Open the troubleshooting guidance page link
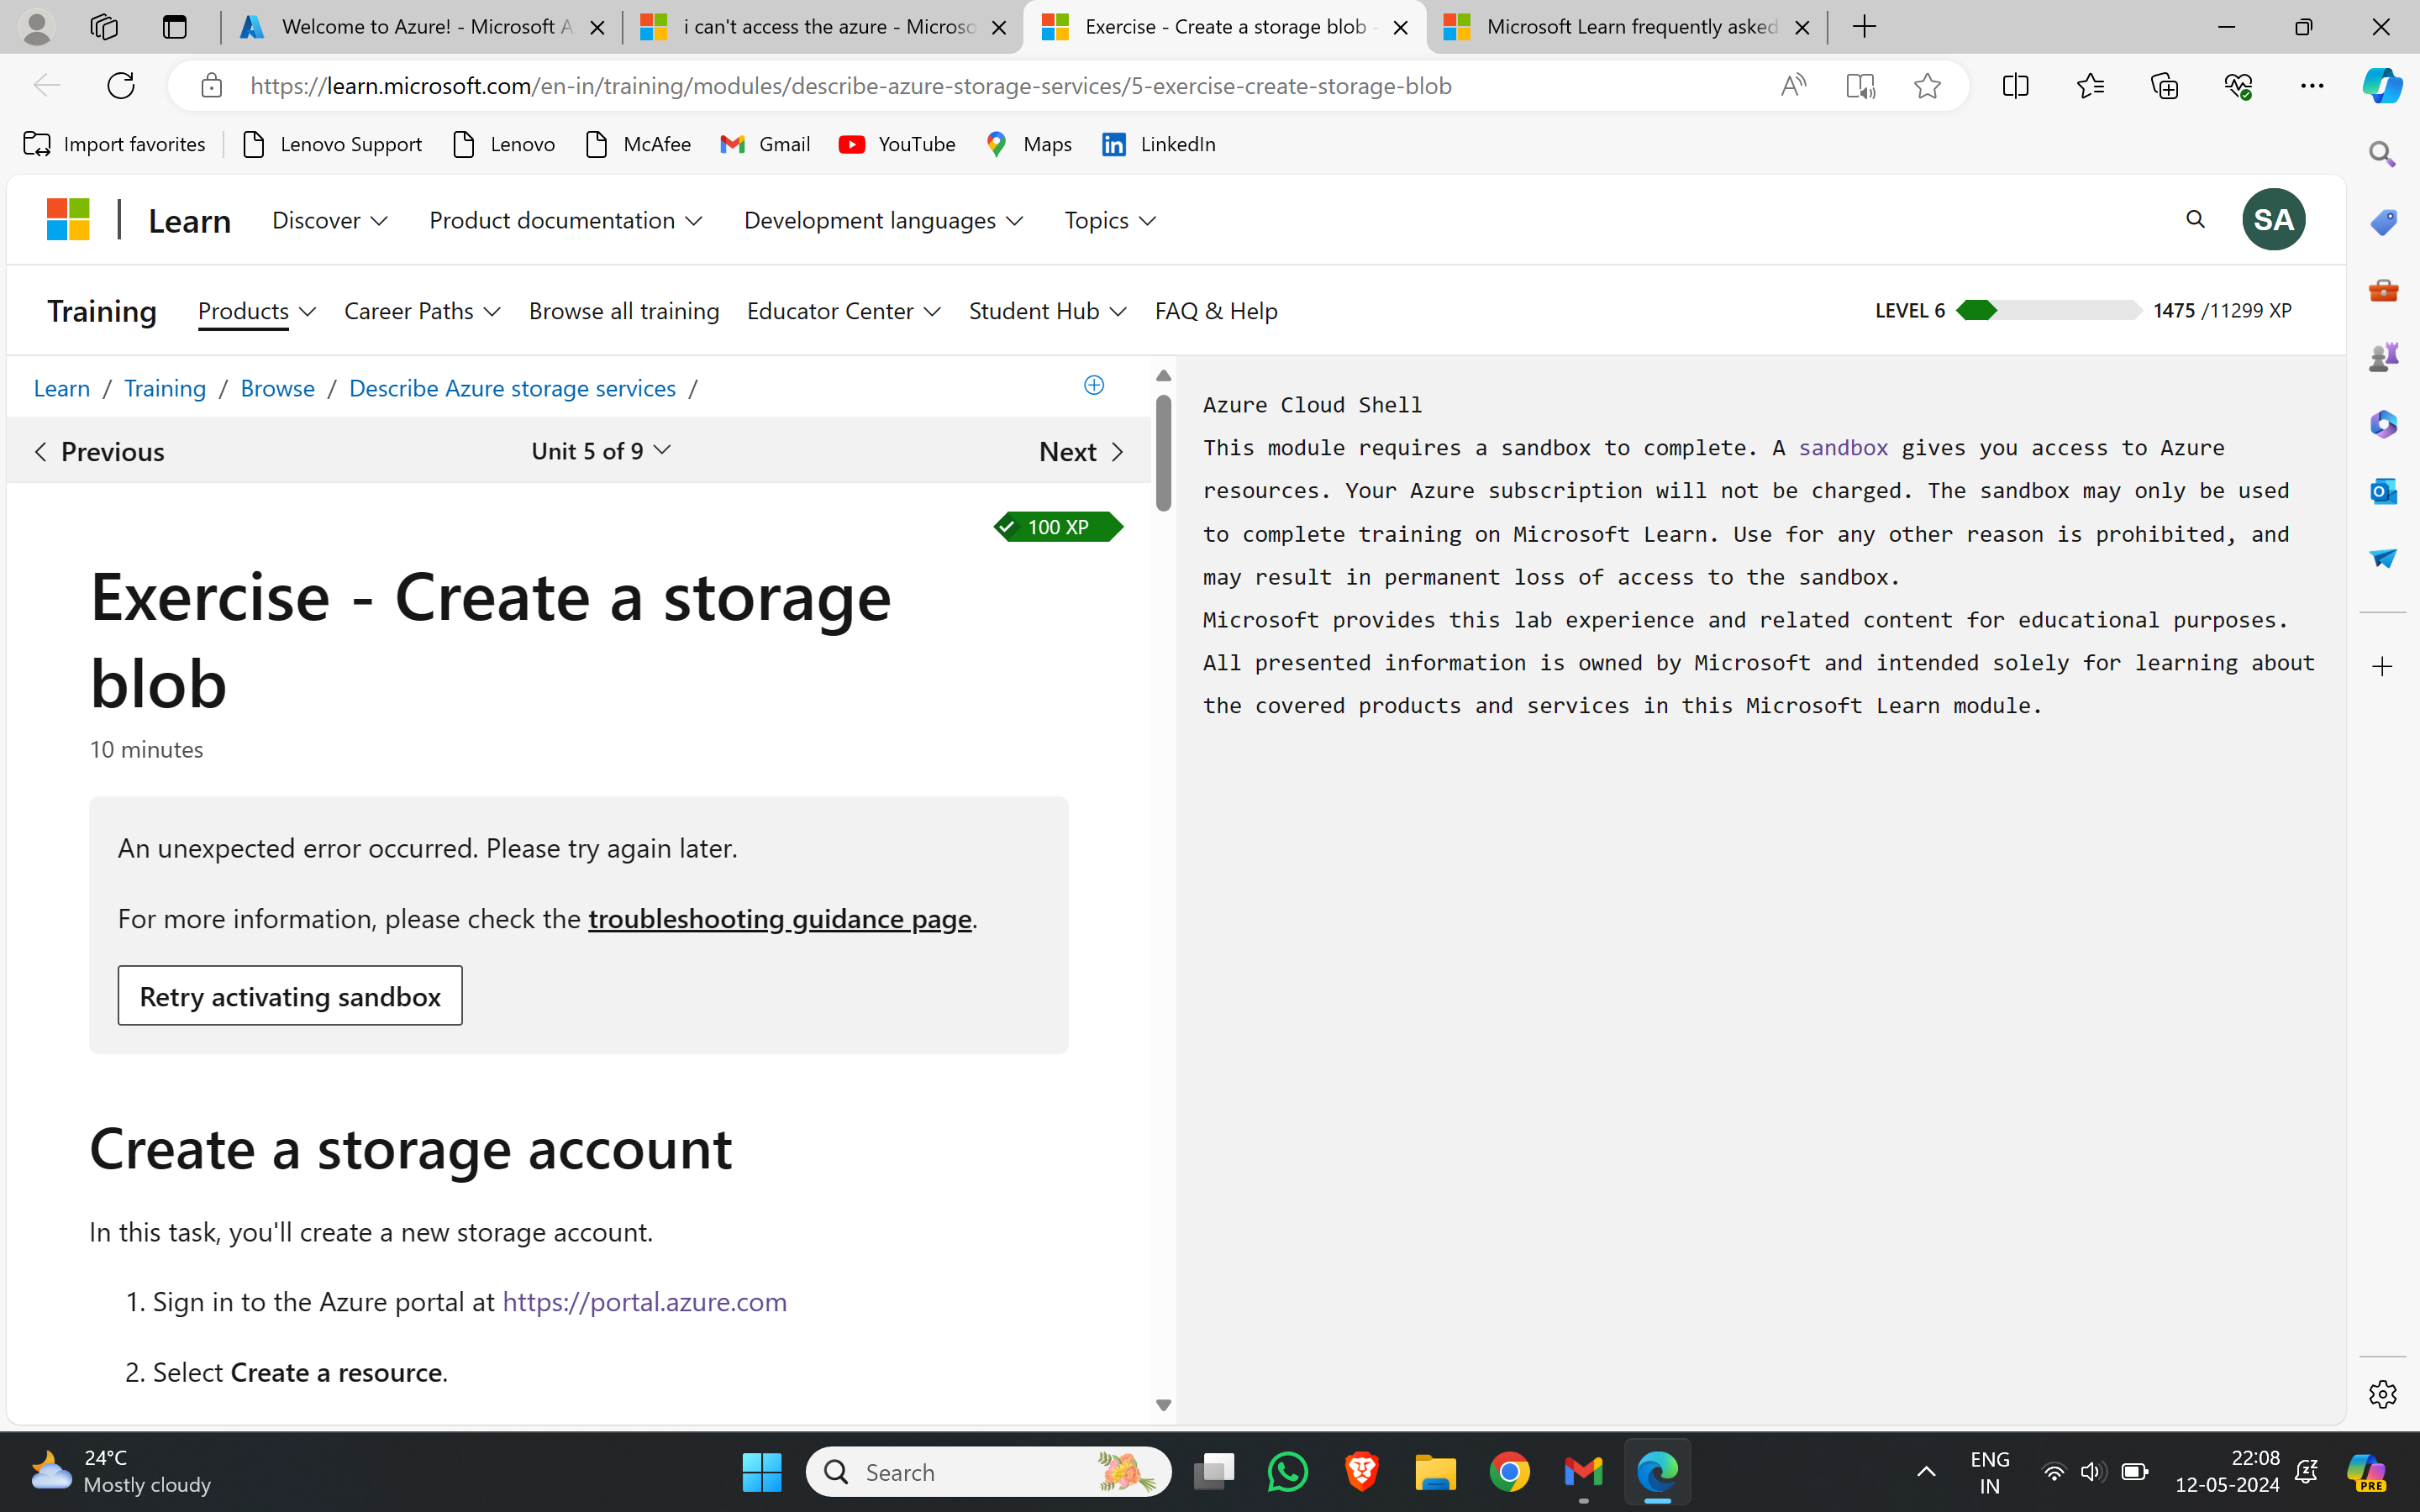The image size is (2420, 1512). click(779, 918)
